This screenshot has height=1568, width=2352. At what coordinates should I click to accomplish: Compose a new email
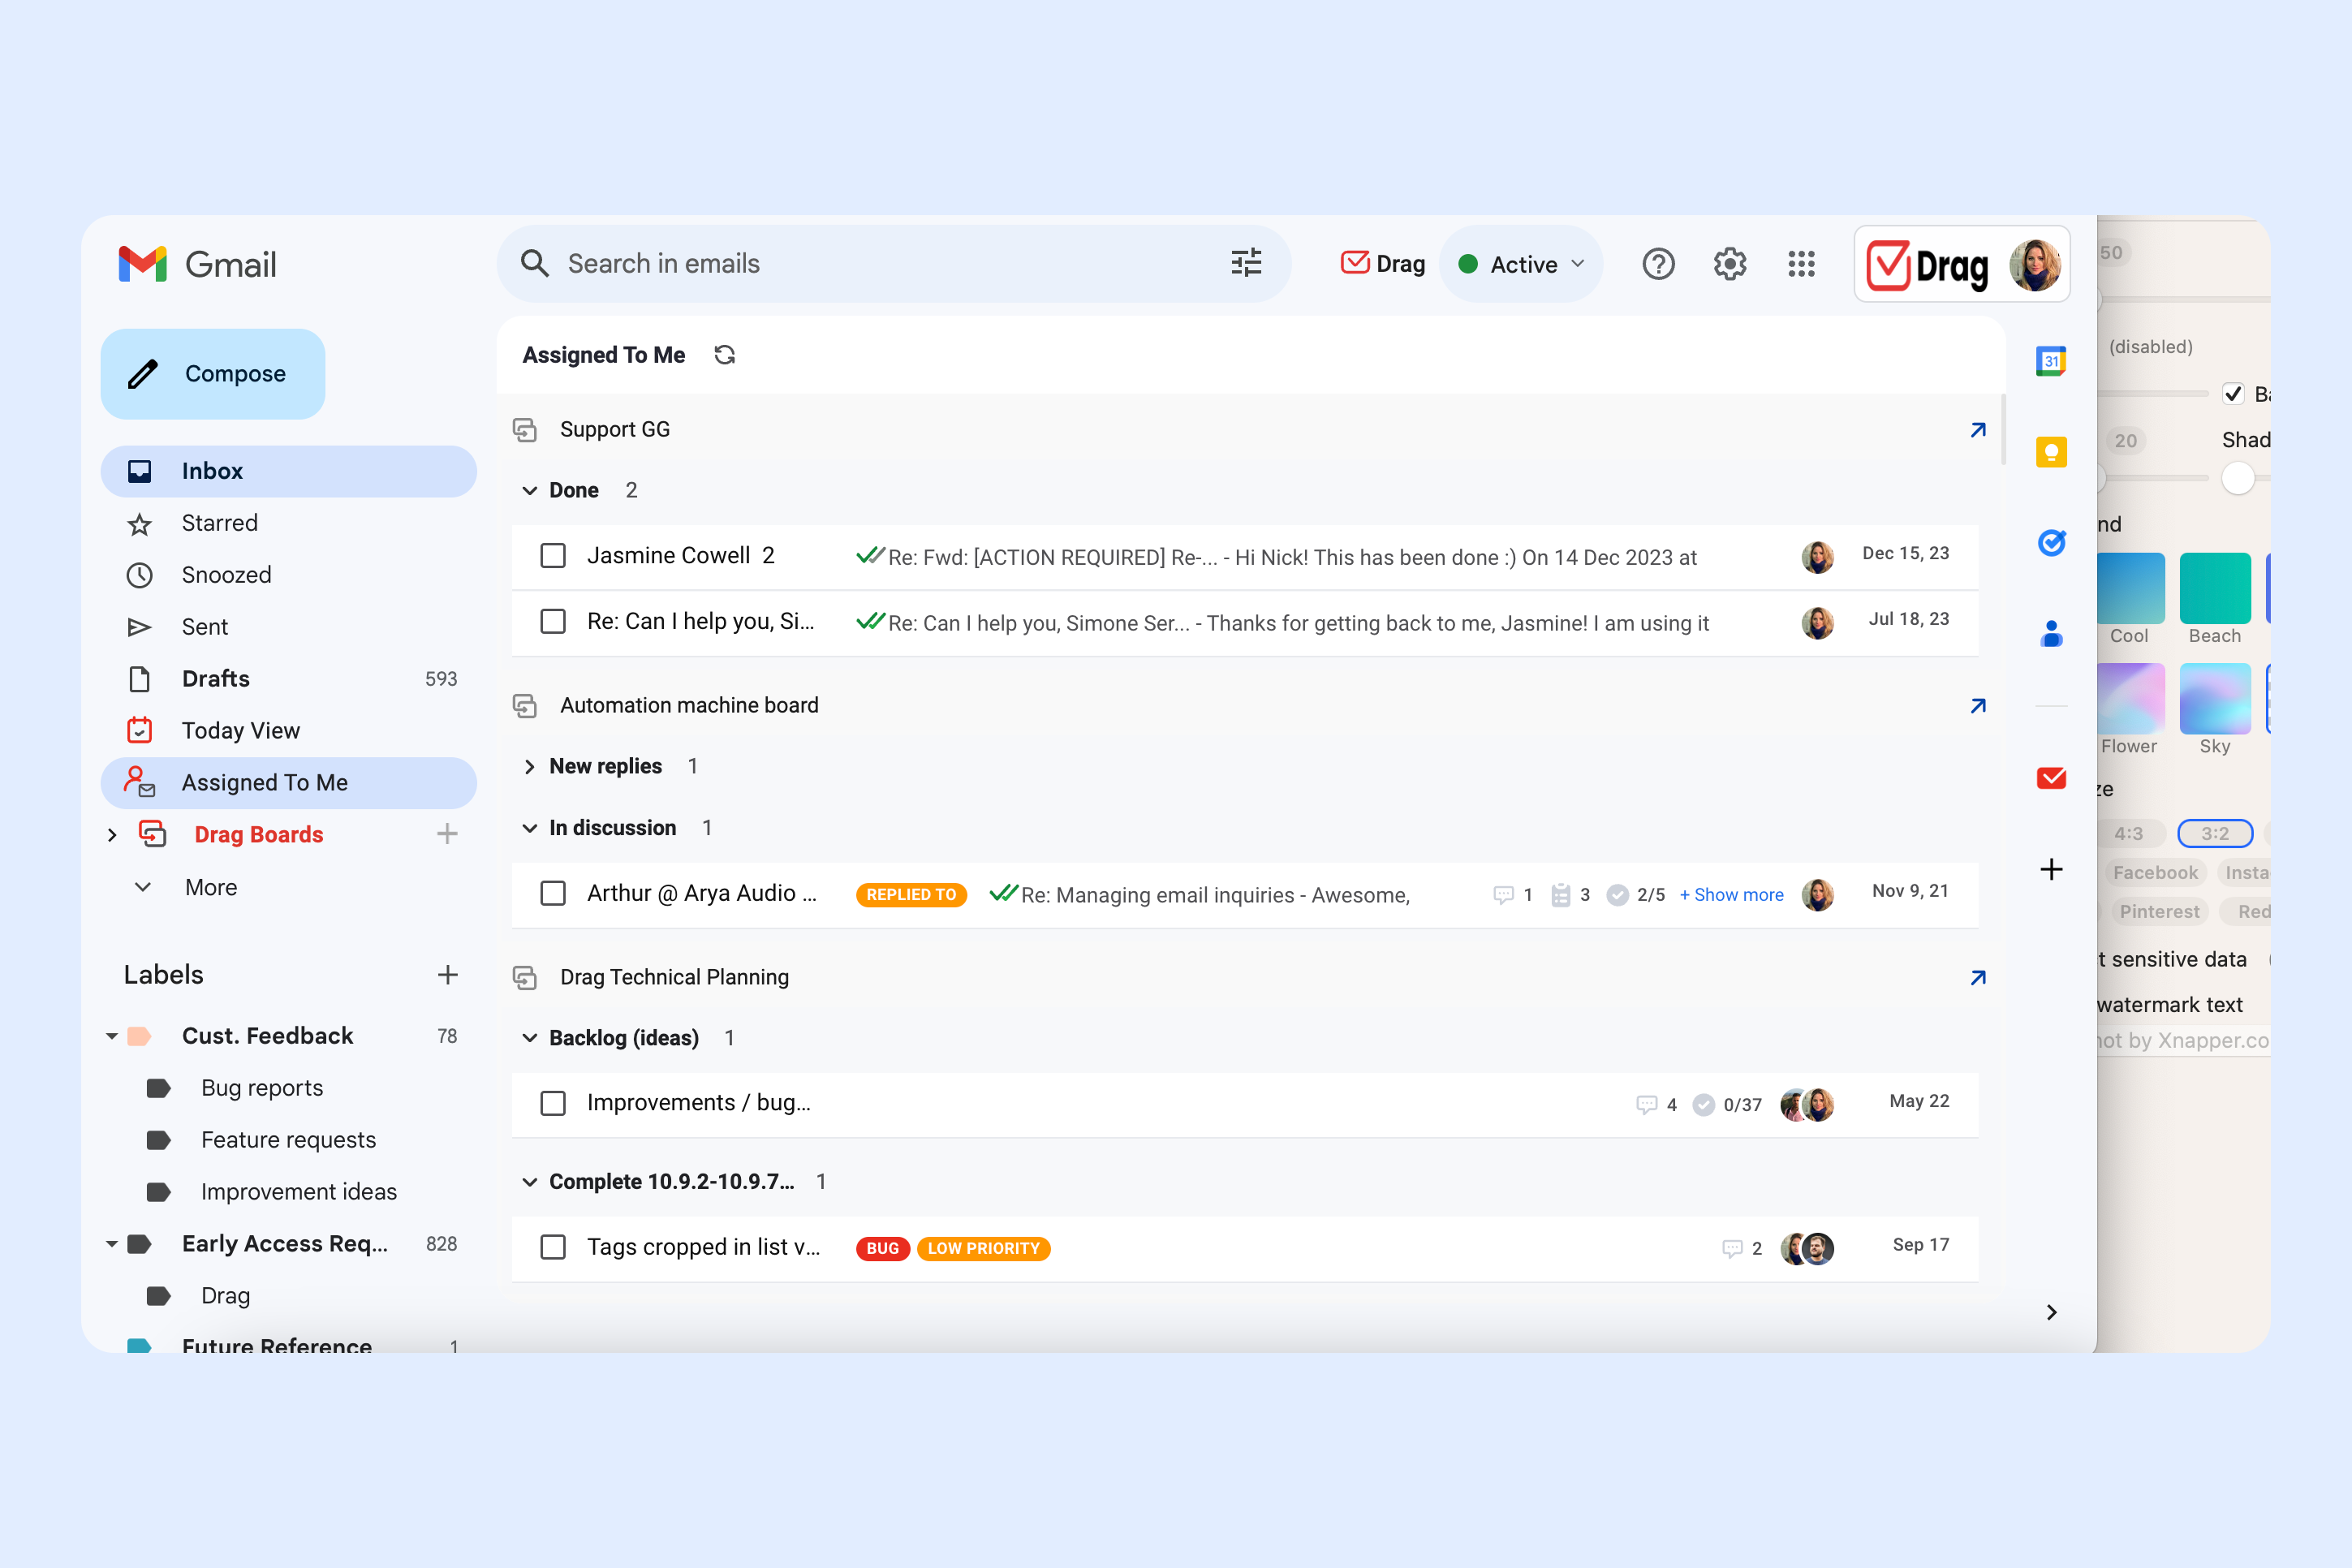coord(213,374)
